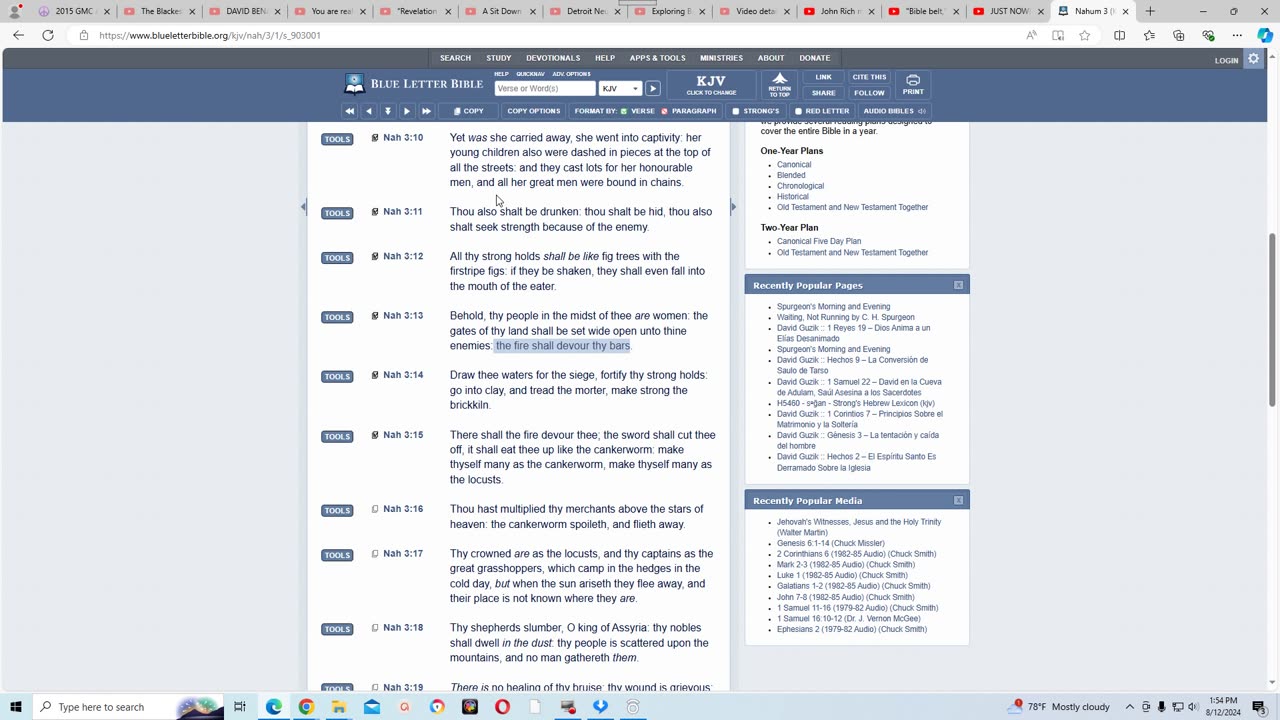Click the down-arrow scroll icon in toolbar
The height and width of the screenshot is (720, 1280).
pyautogui.click(x=388, y=111)
